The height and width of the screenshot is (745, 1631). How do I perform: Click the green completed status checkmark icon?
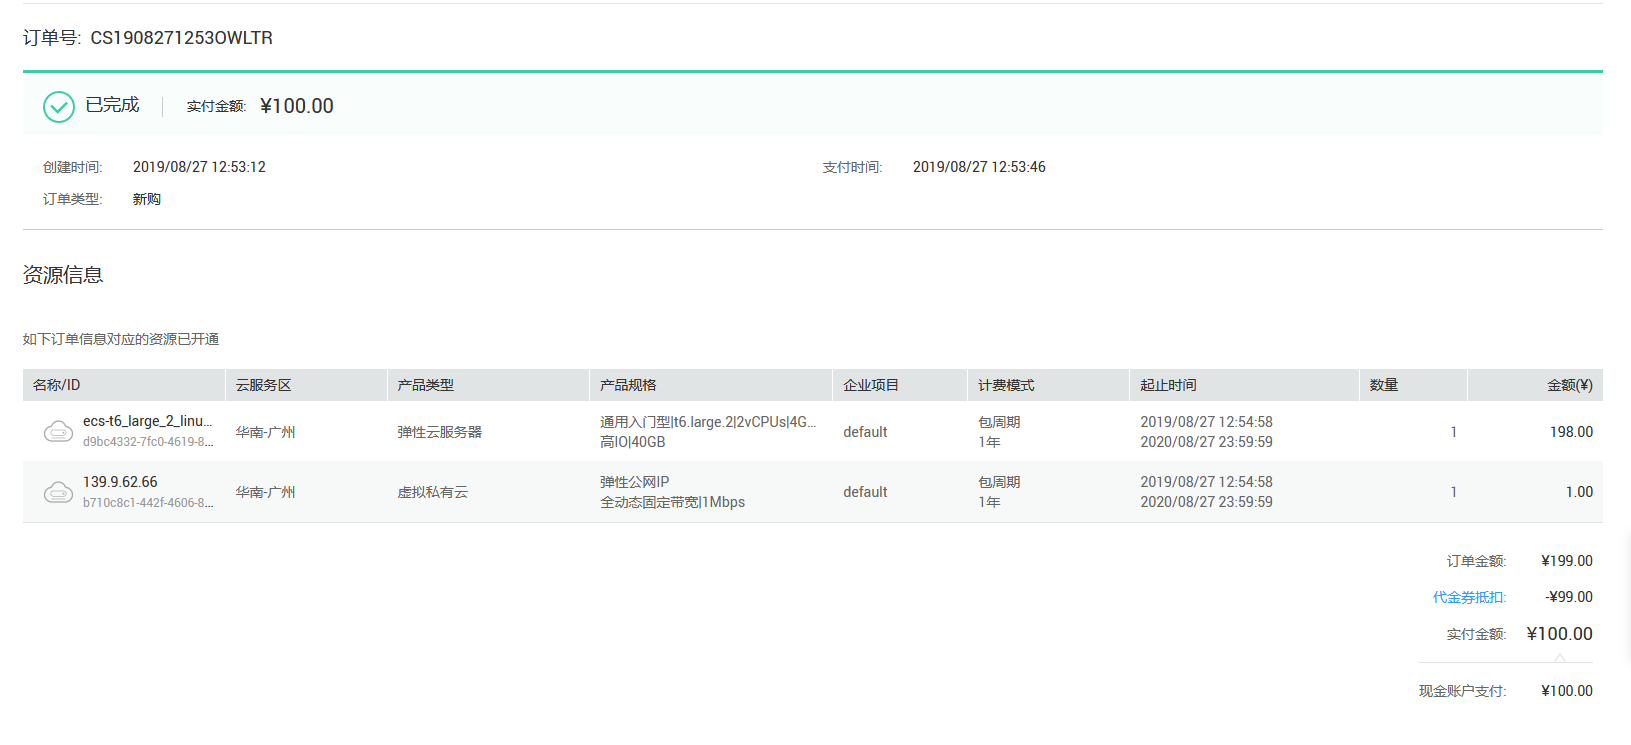click(59, 107)
